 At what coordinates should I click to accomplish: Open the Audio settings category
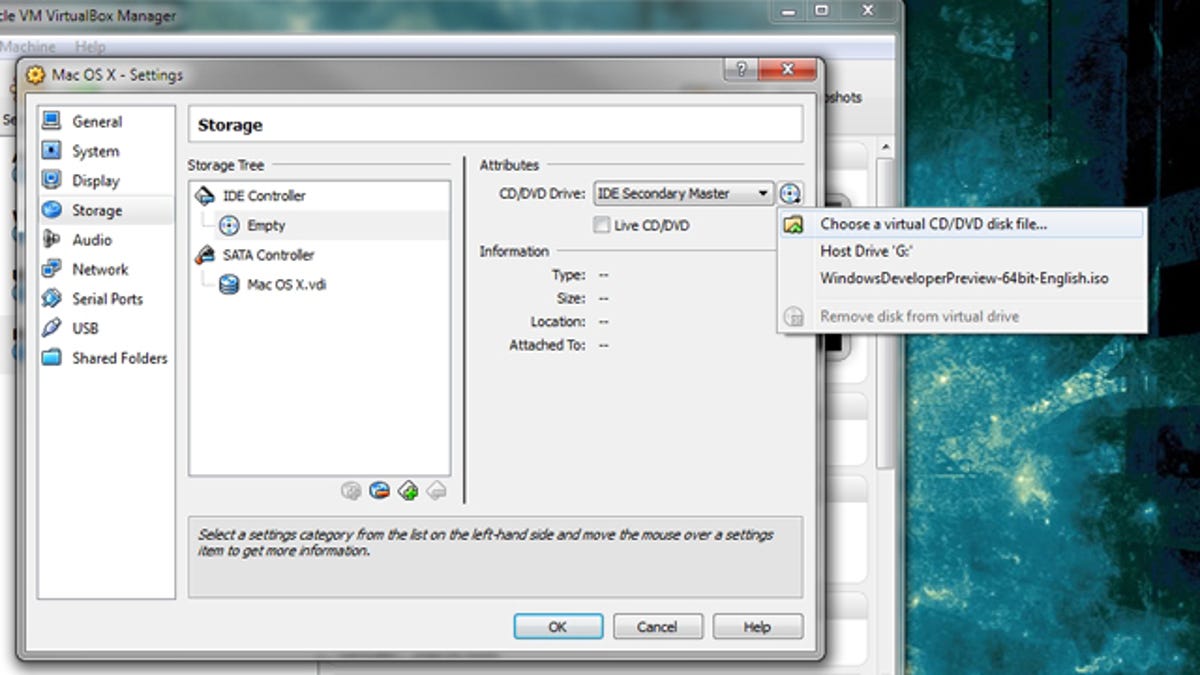click(x=92, y=240)
